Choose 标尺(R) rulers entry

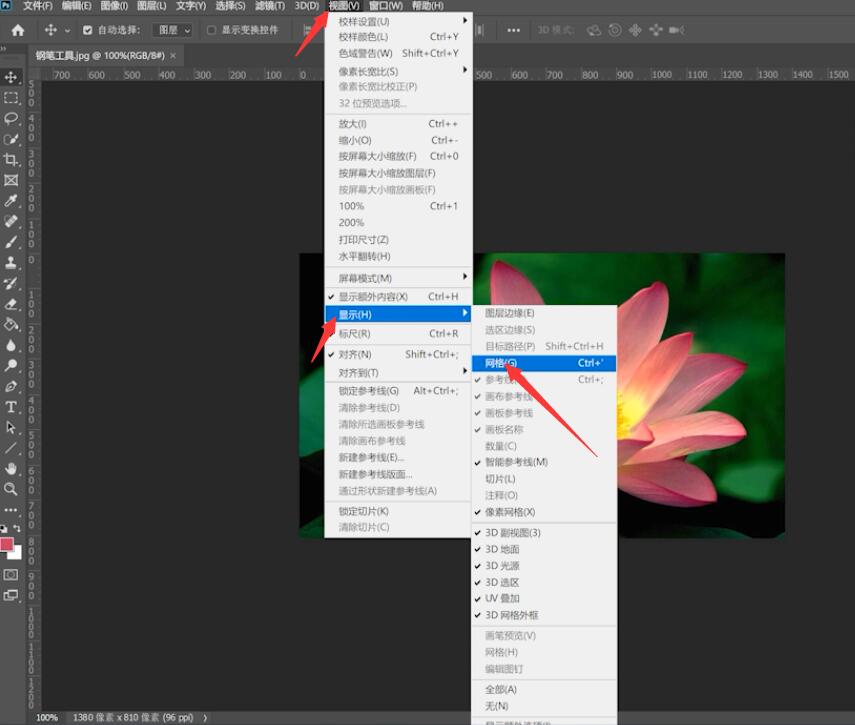(398, 334)
